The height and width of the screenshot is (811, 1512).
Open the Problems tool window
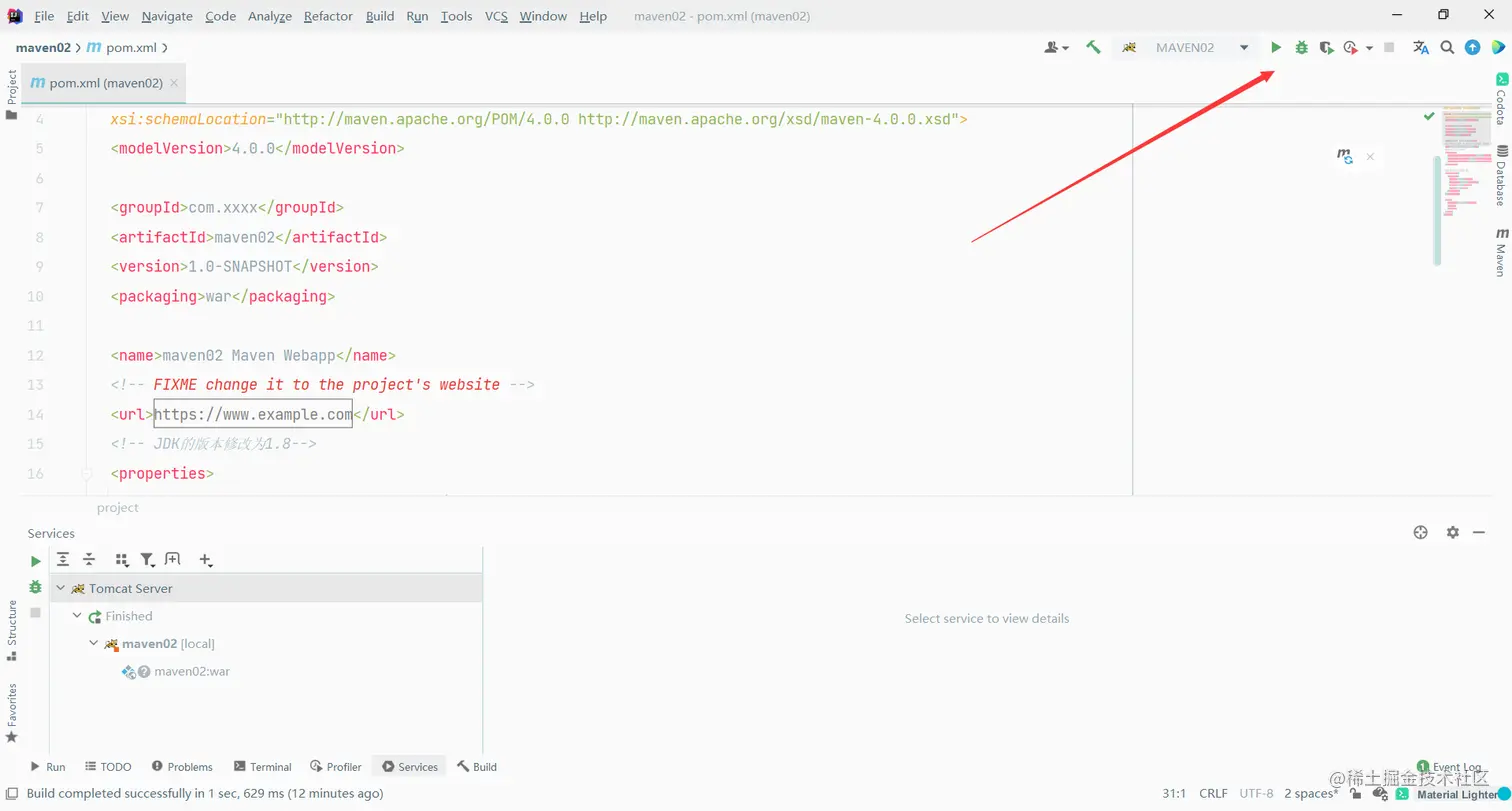click(x=182, y=767)
